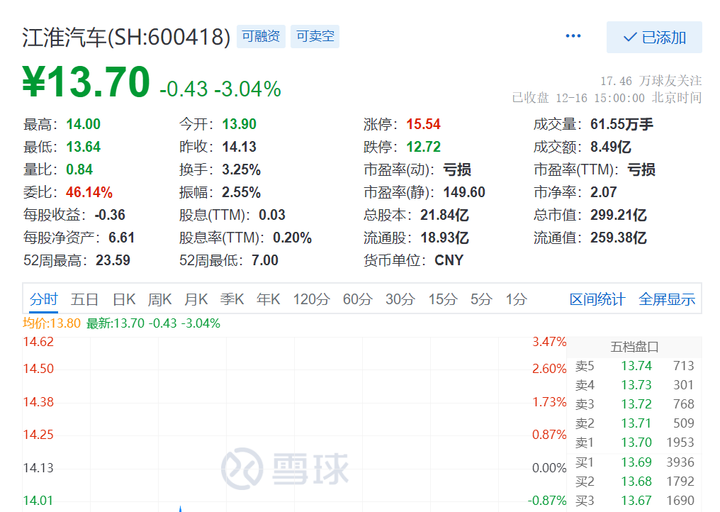
Task: Click the stock title 江淮汽车(SH:600418)
Action: 126,37
